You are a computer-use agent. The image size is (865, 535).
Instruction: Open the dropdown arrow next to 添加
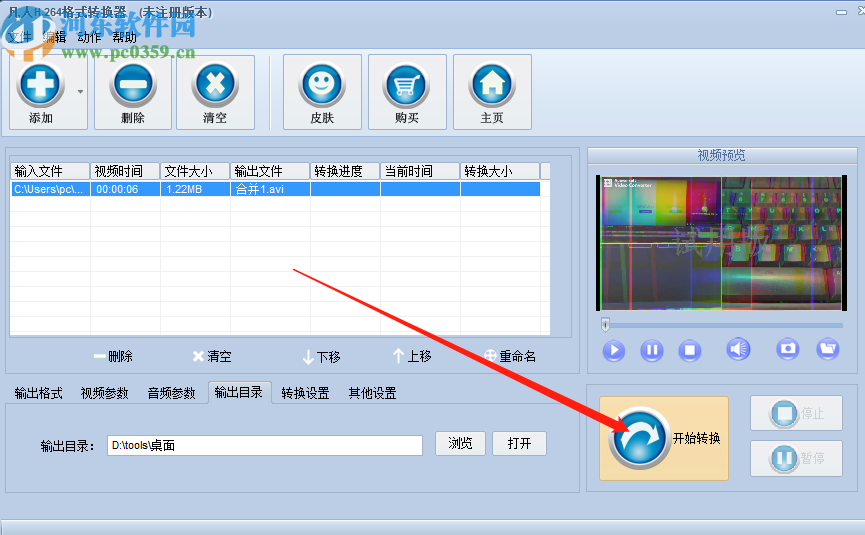[81, 92]
